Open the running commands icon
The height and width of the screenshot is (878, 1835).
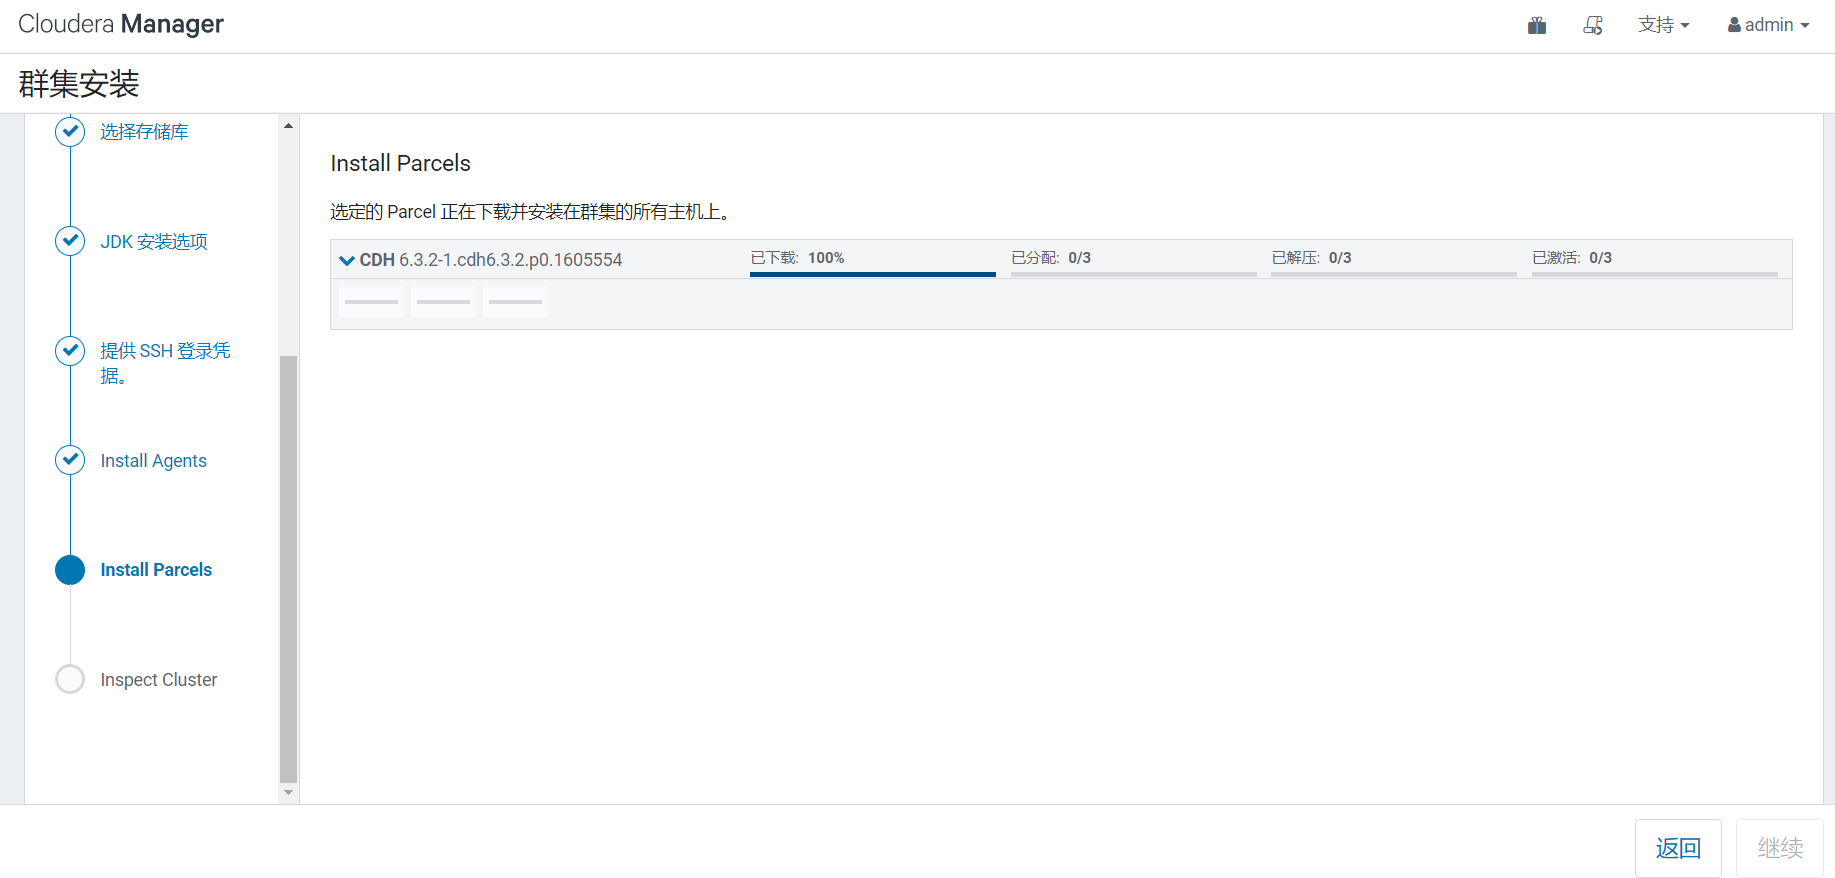pyautogui.click(x=1593, y=25)
